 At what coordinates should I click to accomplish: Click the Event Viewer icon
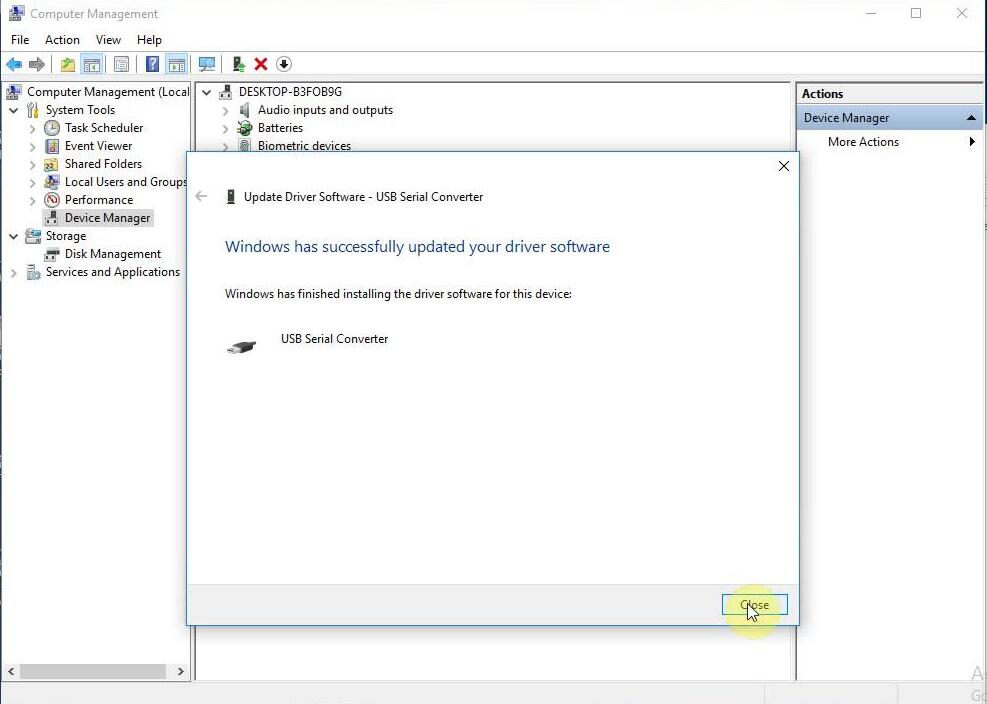[x=52, y=146]
